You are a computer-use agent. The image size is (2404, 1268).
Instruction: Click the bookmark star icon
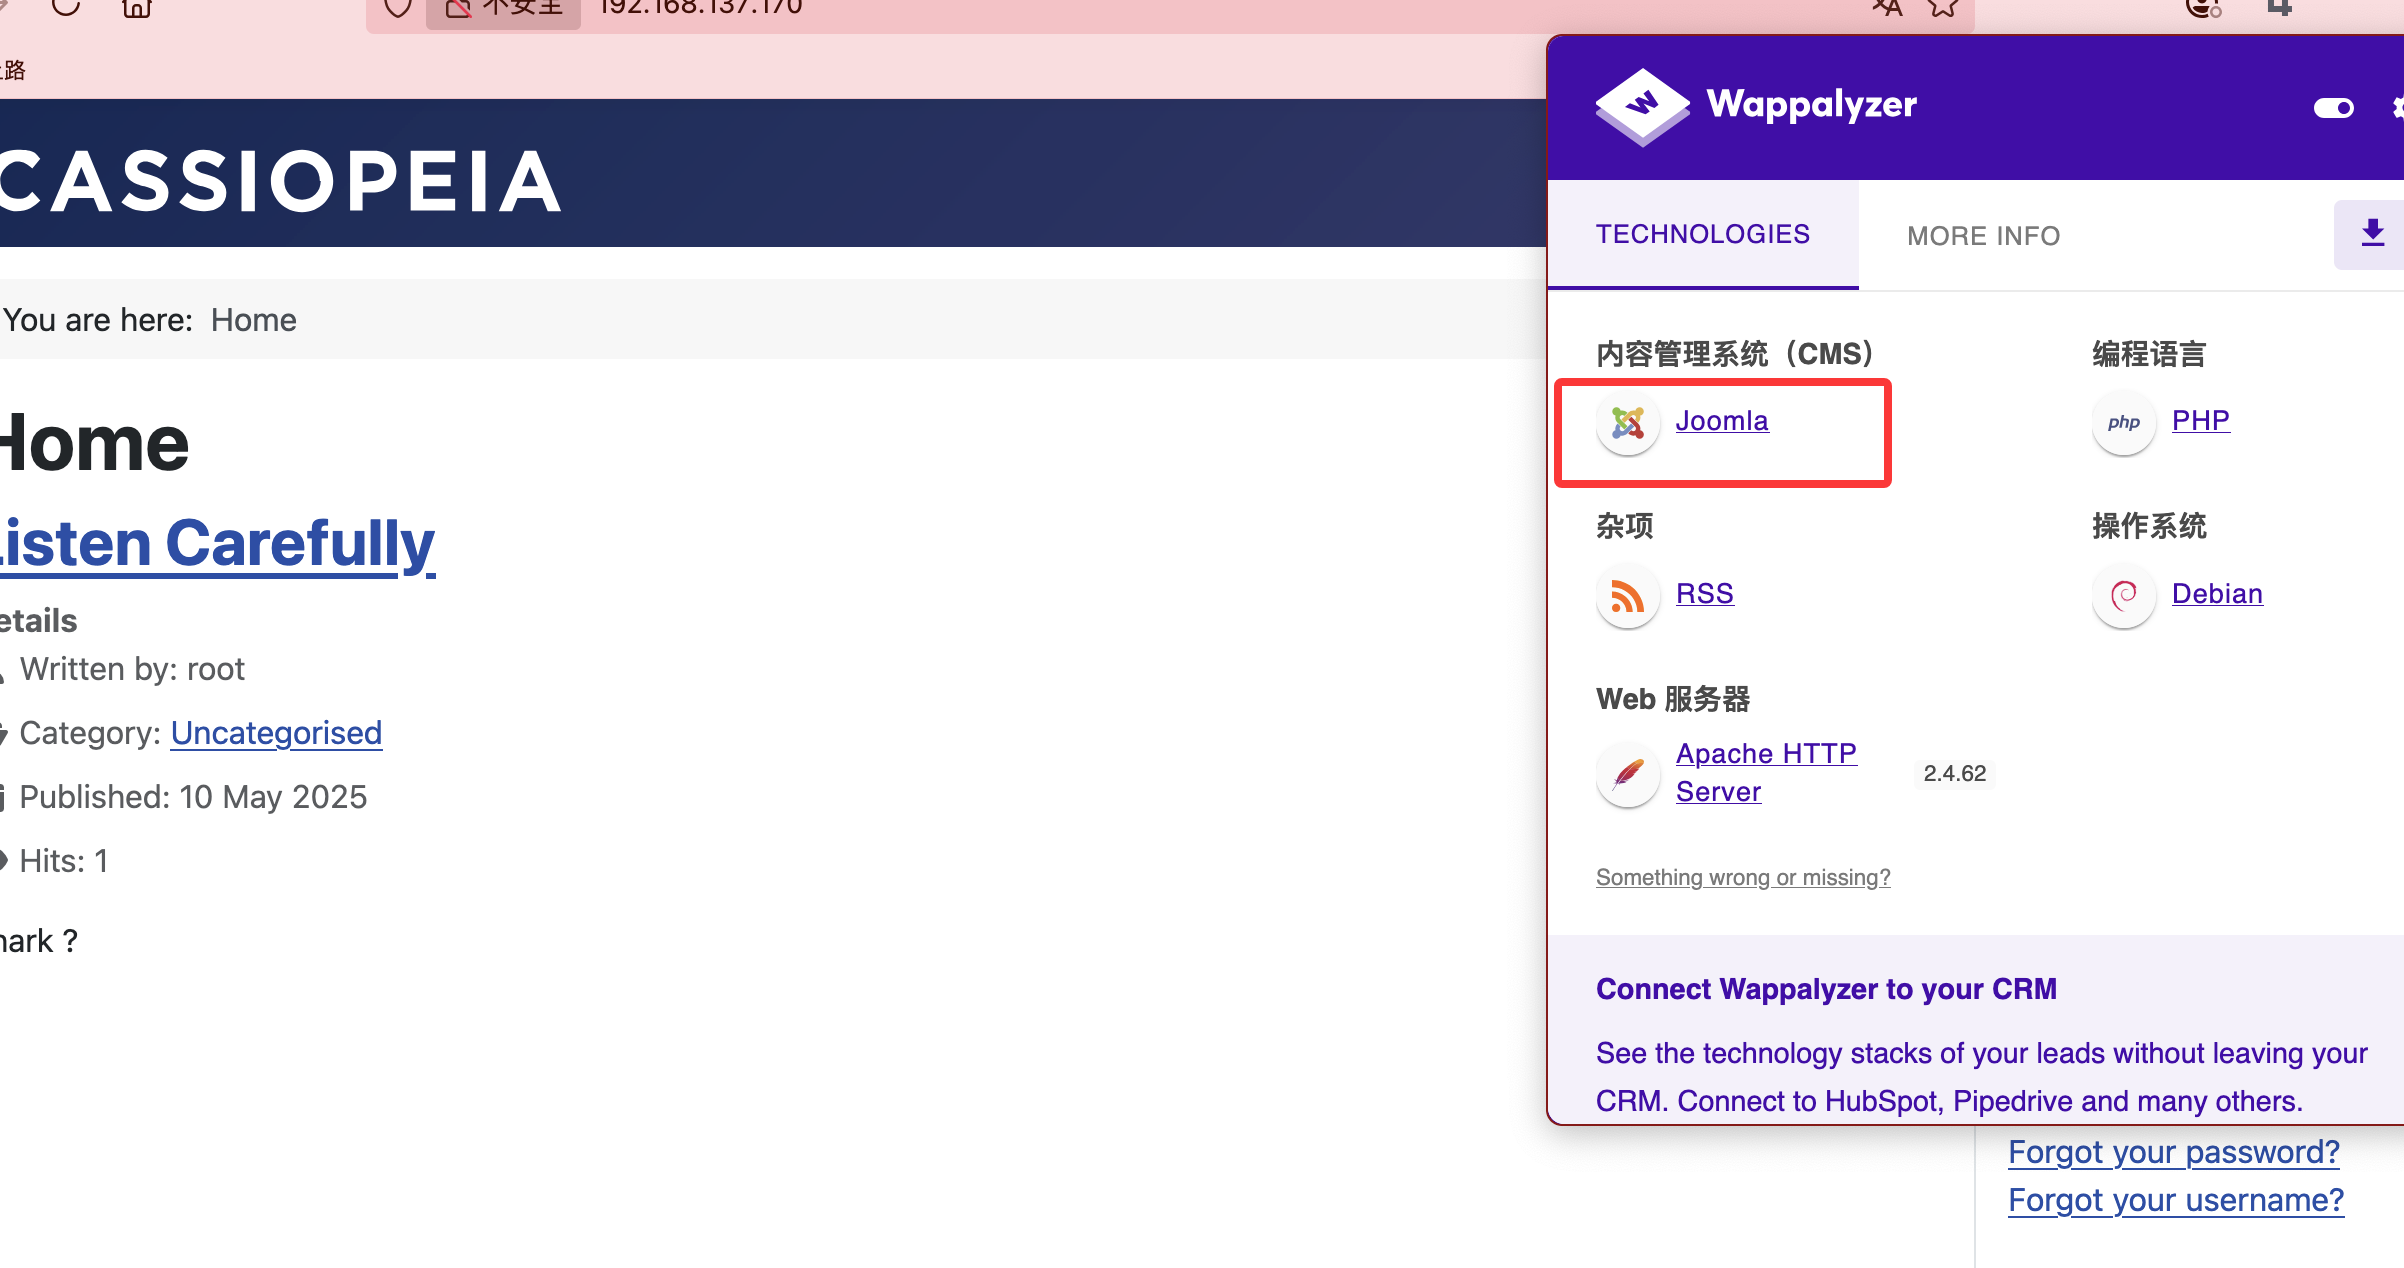tap(1943, 7)
